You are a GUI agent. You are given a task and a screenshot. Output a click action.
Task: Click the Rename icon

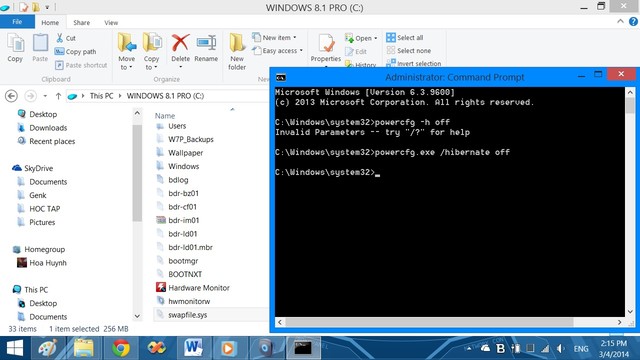[x=206, y=43]
